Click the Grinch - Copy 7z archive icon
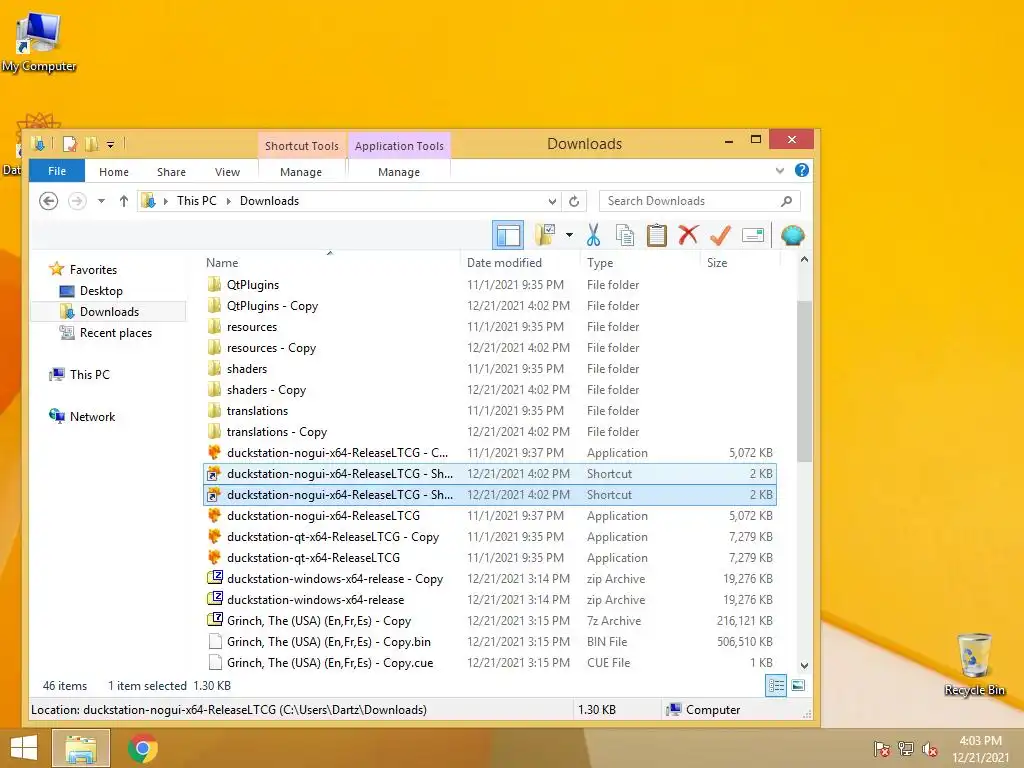1024x768 pixels. 214,620
